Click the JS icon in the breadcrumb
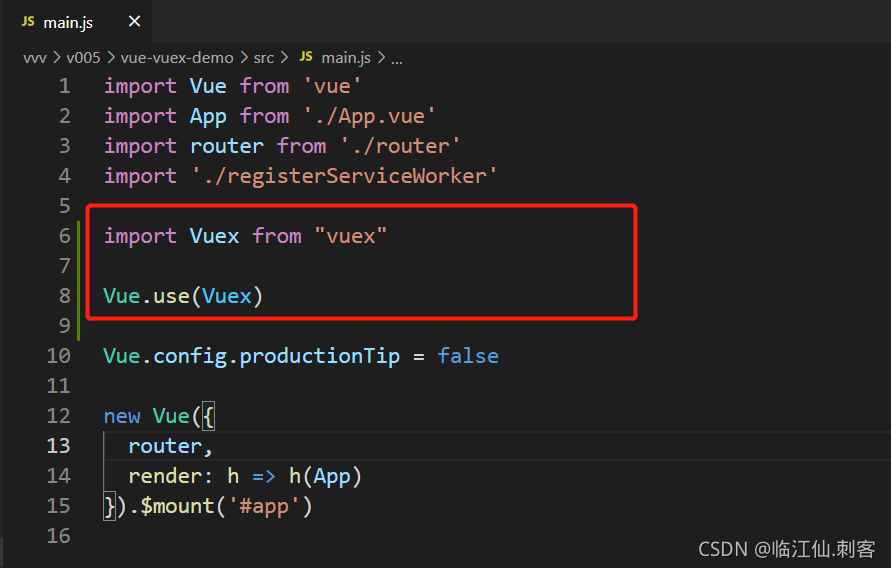Viewport: 891px width, 568px height. point(306,57)
